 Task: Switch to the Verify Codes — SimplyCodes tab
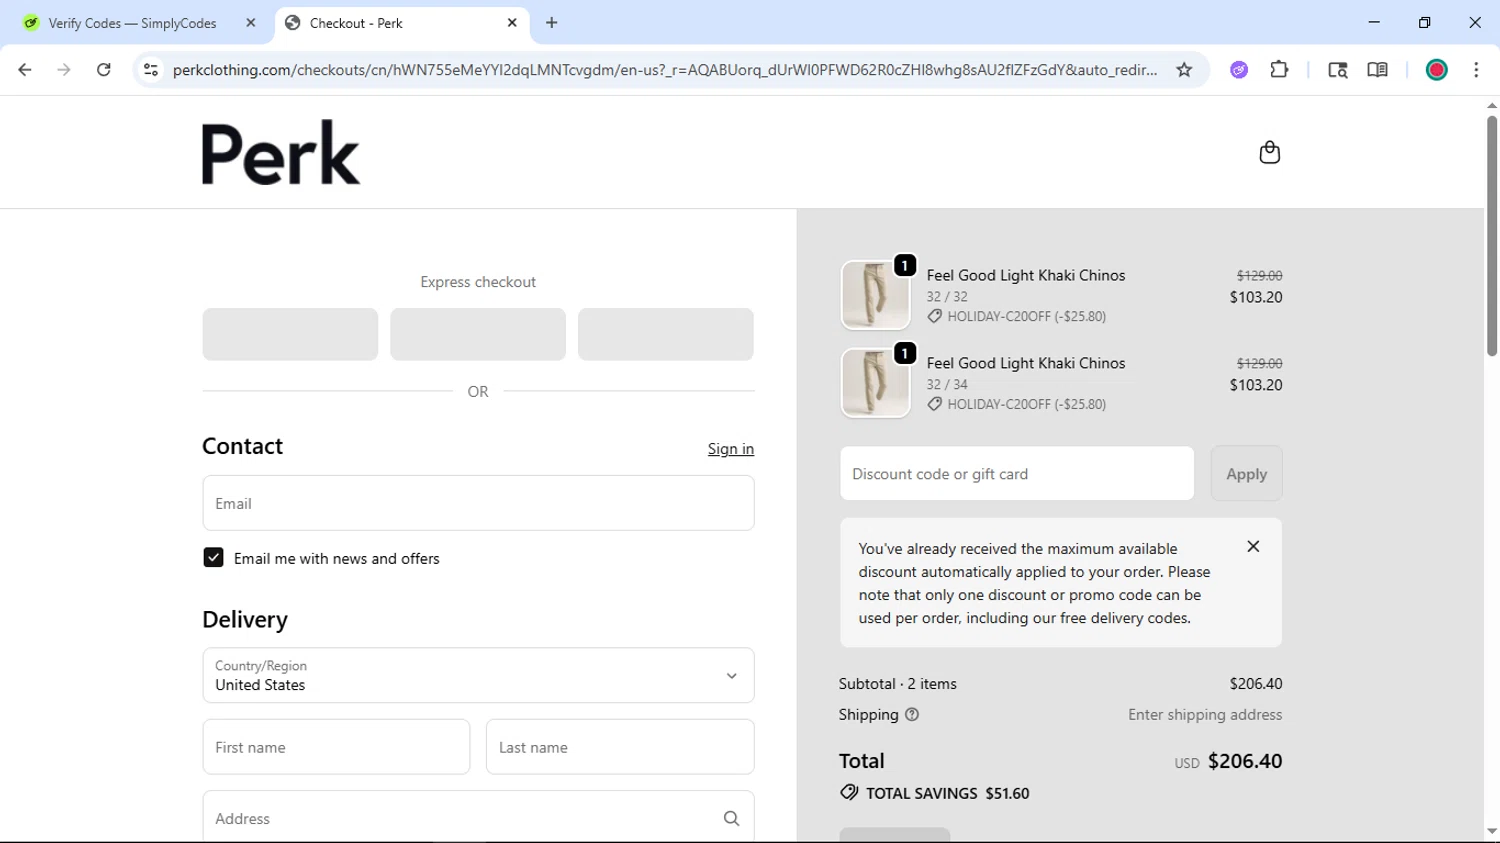pos(133,23)
